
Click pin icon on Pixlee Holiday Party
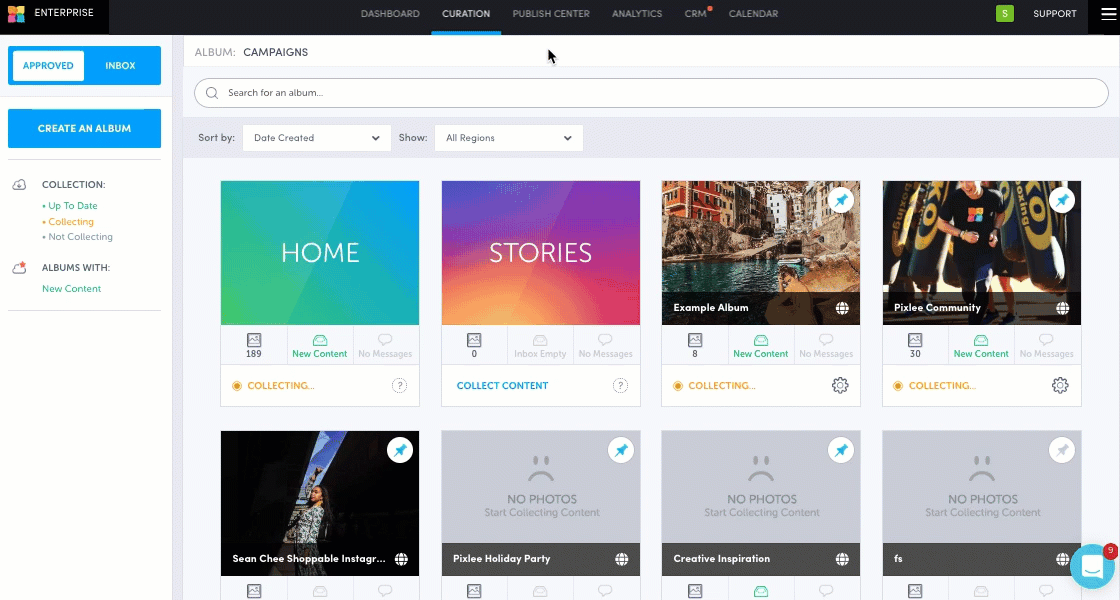click(x=621, y=451)
